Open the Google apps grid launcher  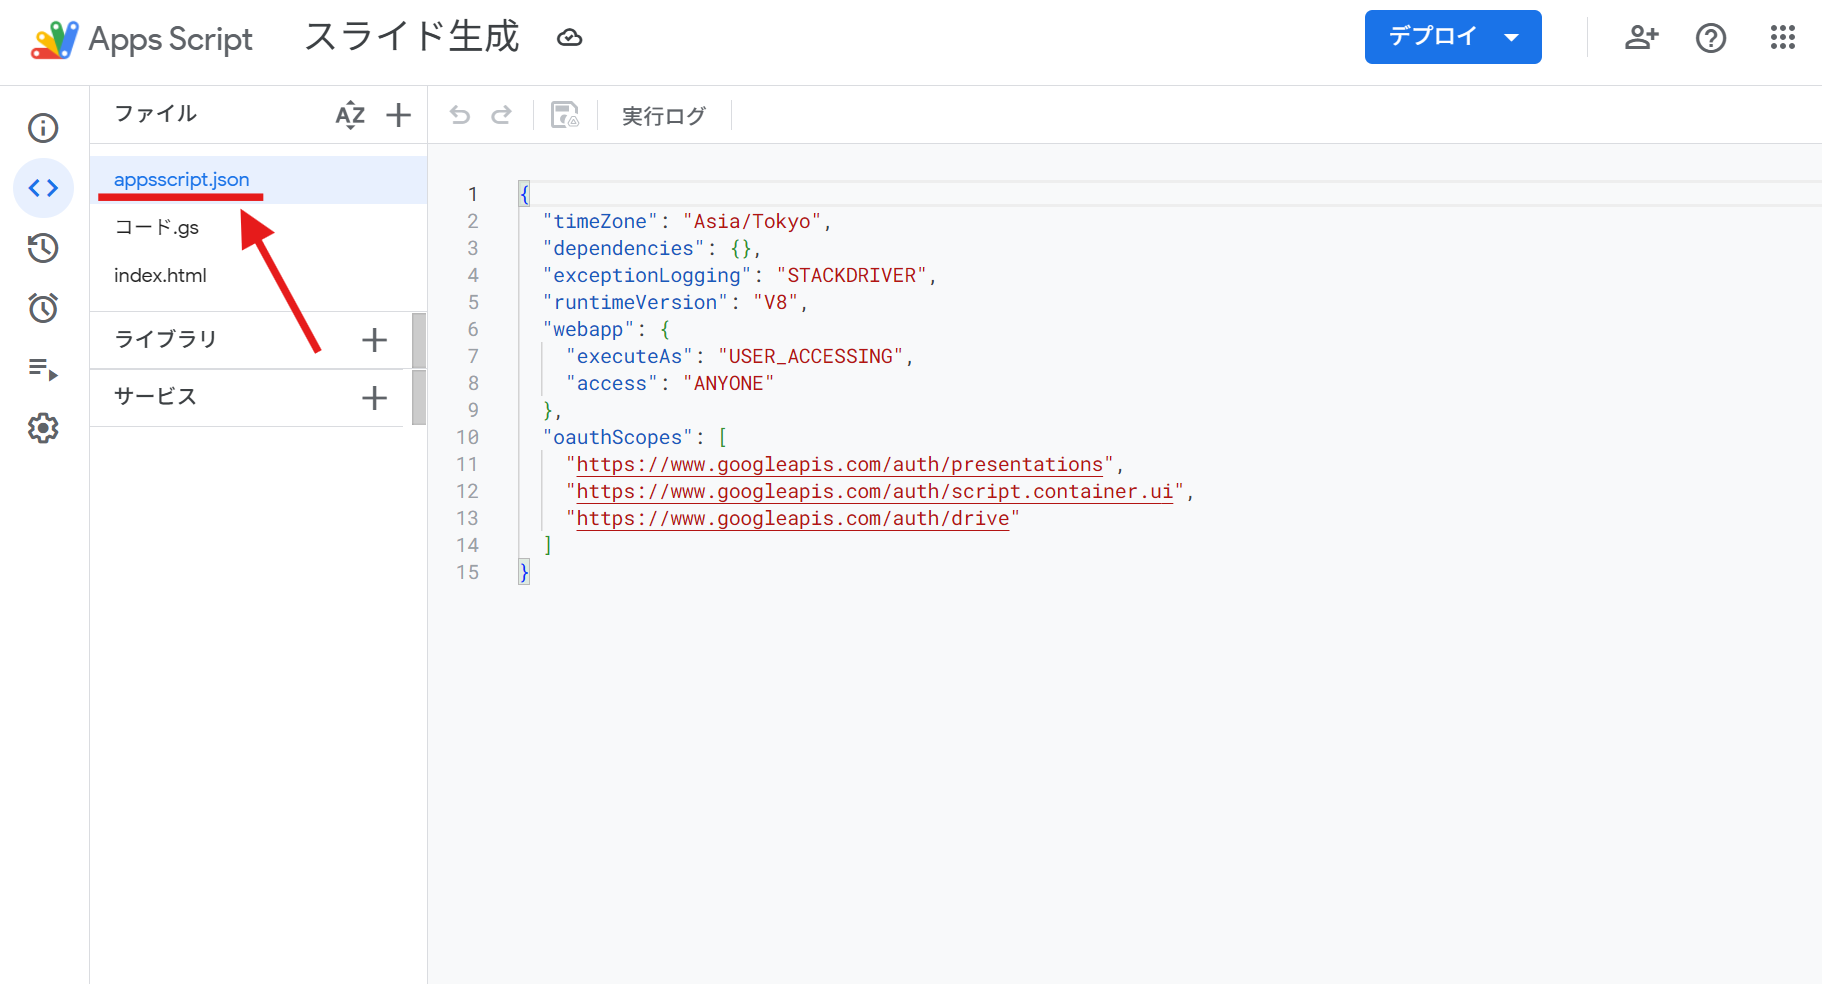[x=1782, y=38]
